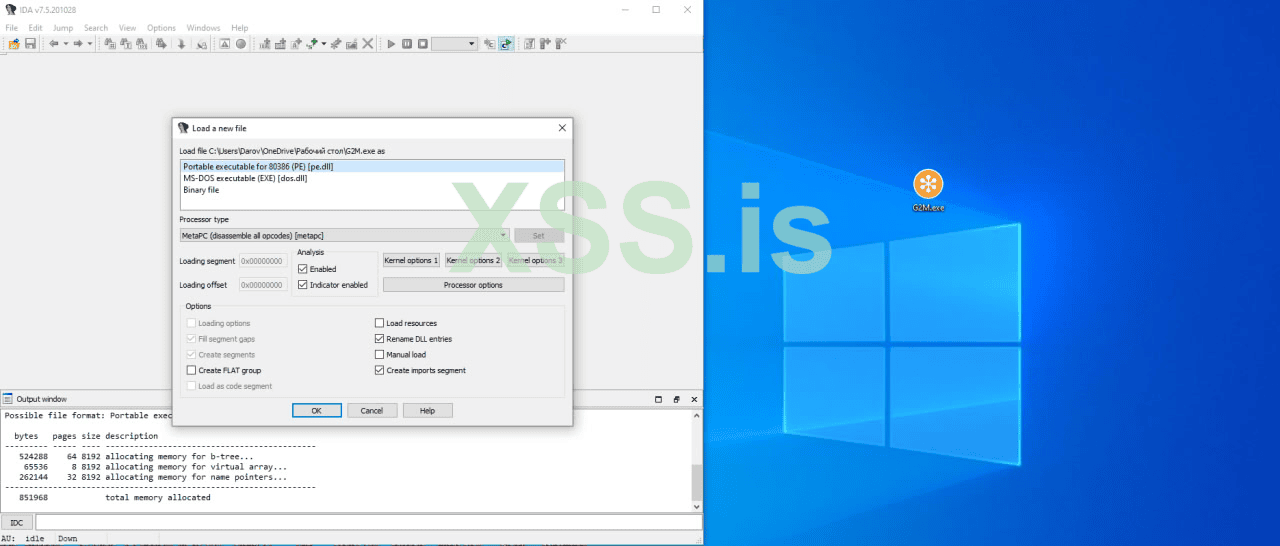Click the Output window vertical scrollbar
This screenshot has height=546, width=1280.
pyautogui.click(x=697, y=461)
